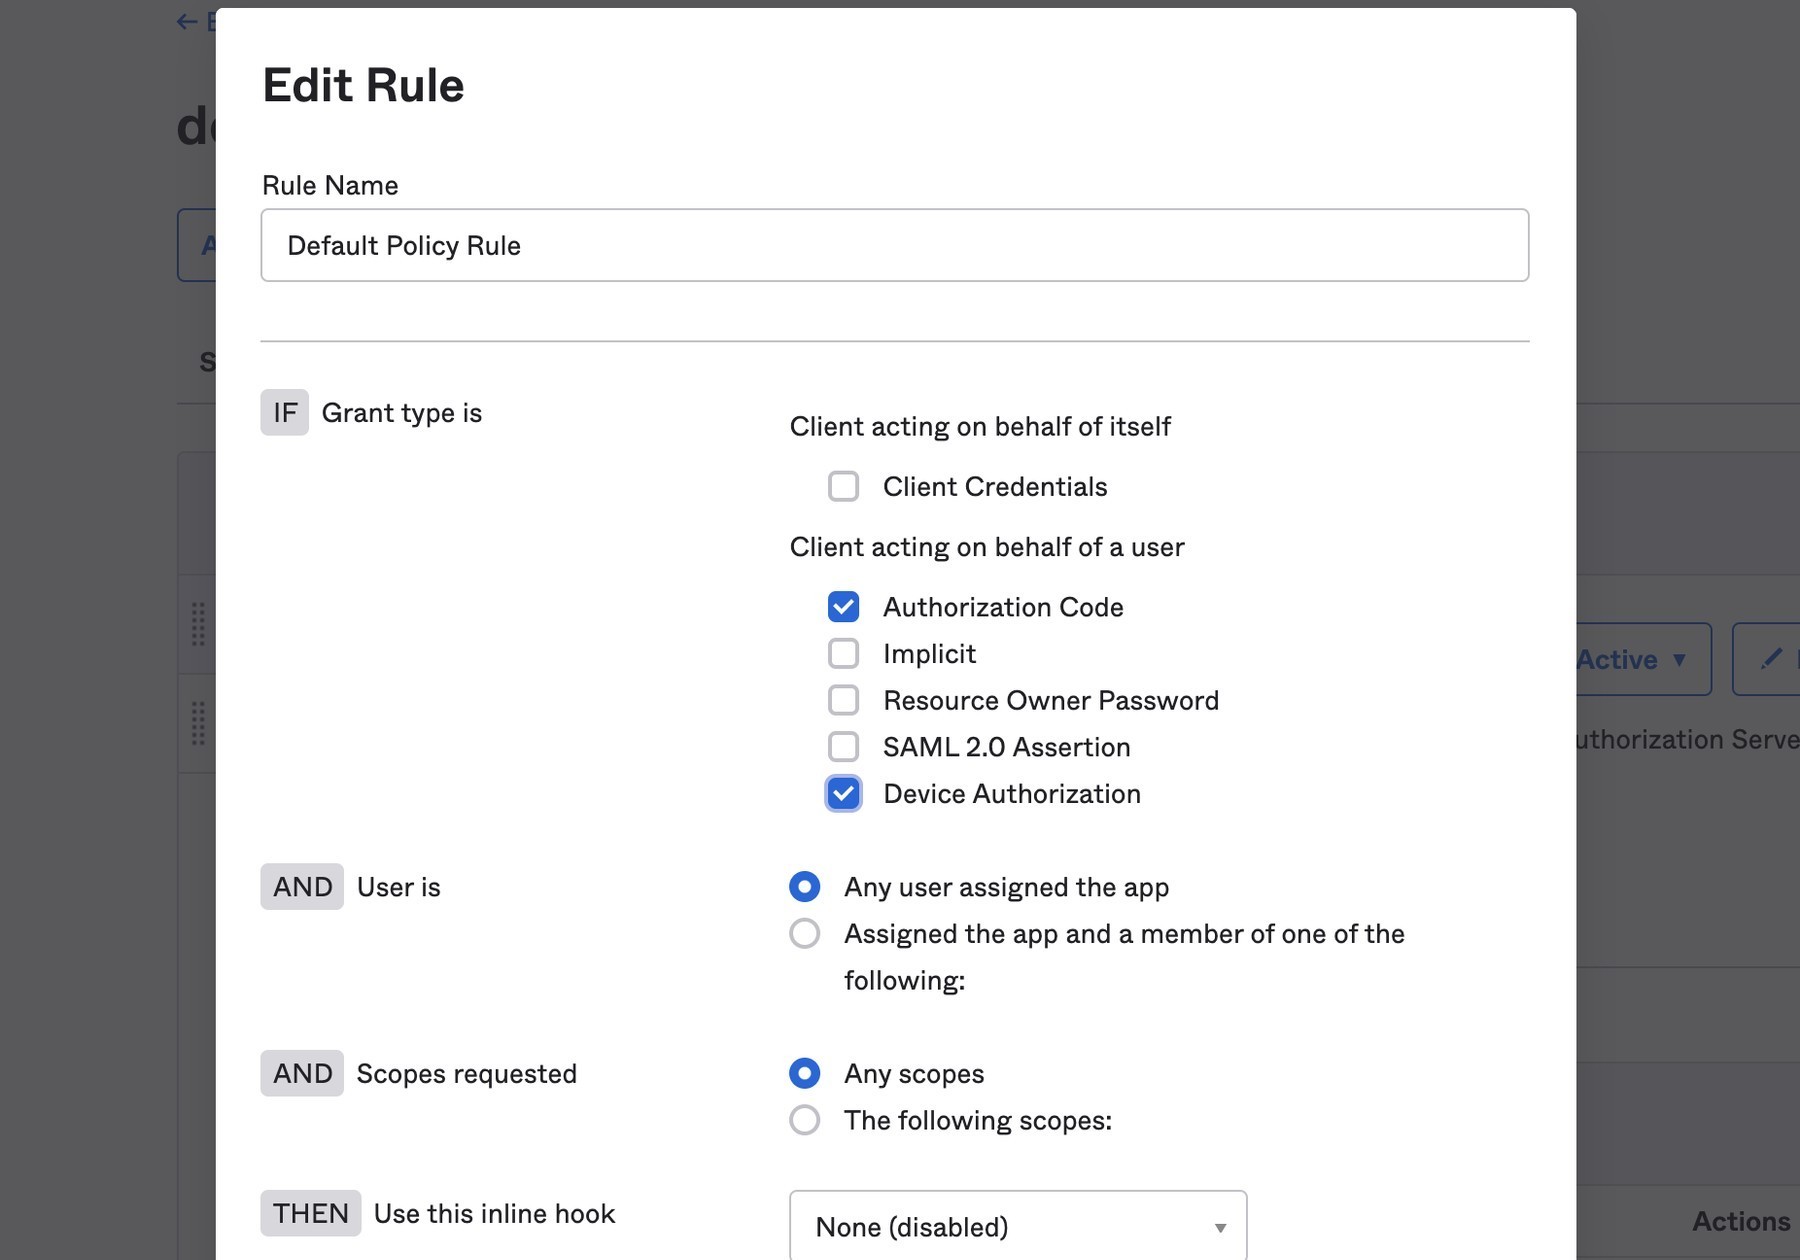Click the back arrow behind the dialog
The width and height of the screenshot is (1800, 1260).
(187, 22)
